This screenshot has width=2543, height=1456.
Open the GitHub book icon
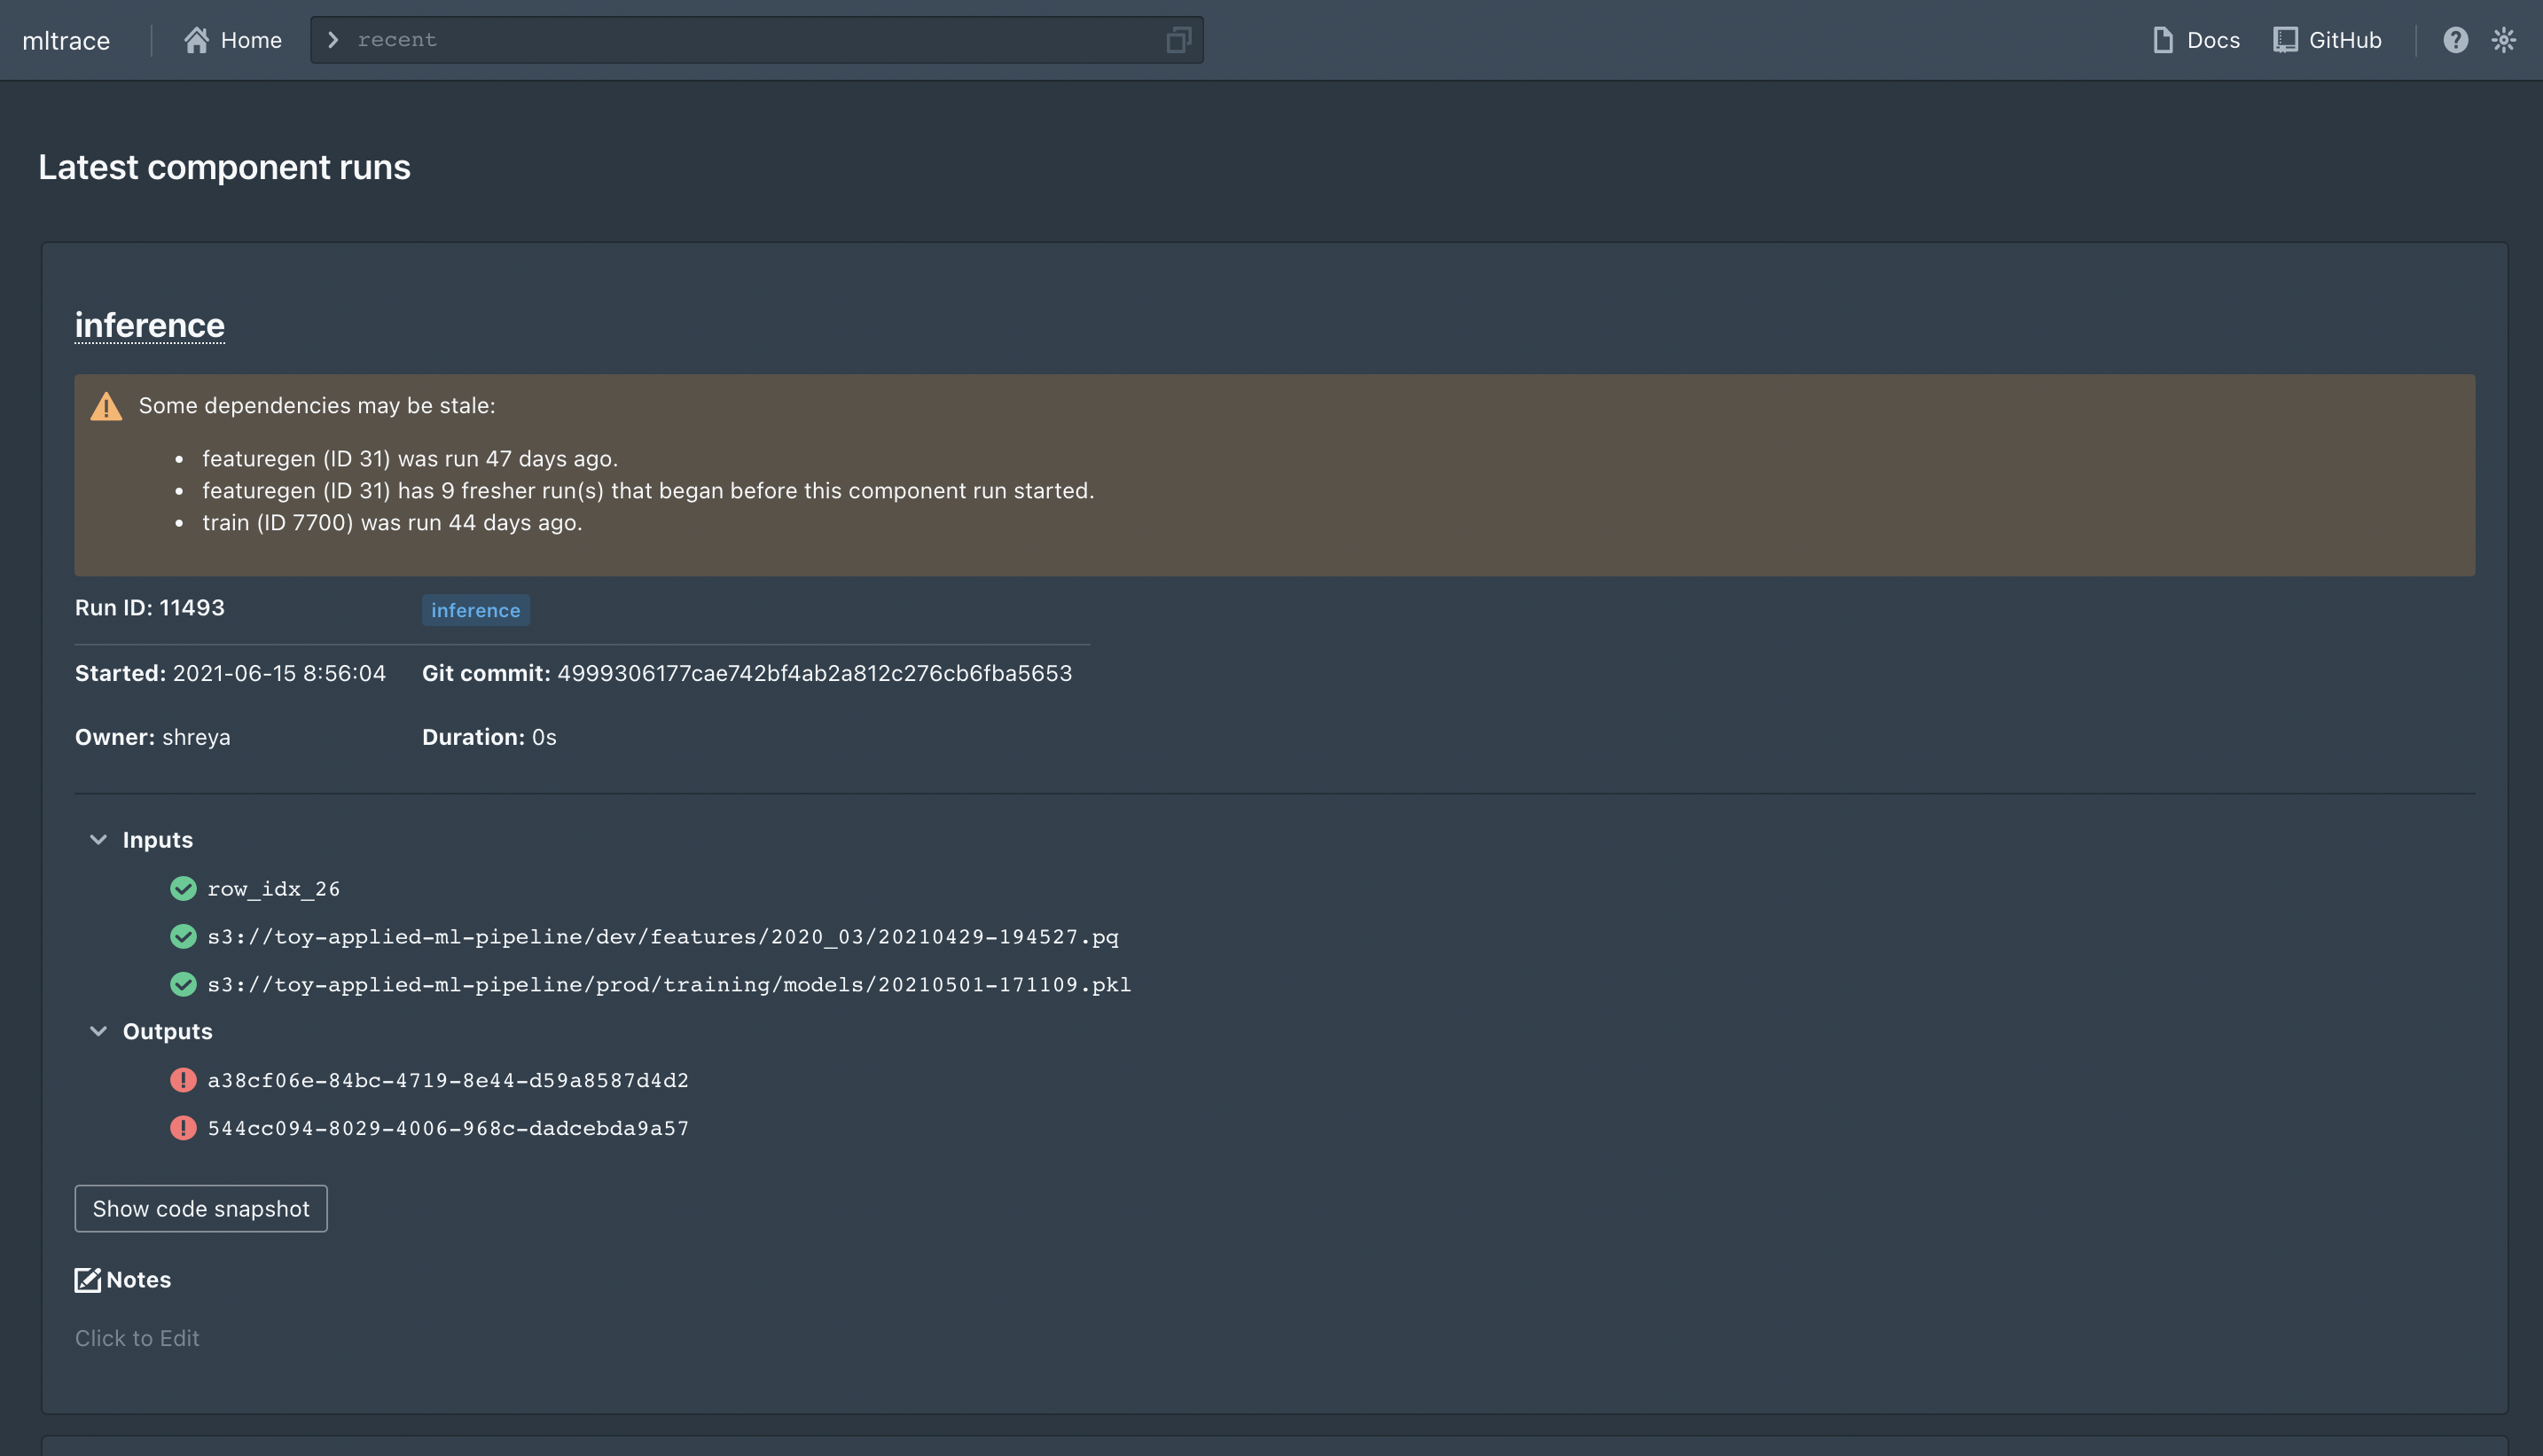pos(2284,40)
